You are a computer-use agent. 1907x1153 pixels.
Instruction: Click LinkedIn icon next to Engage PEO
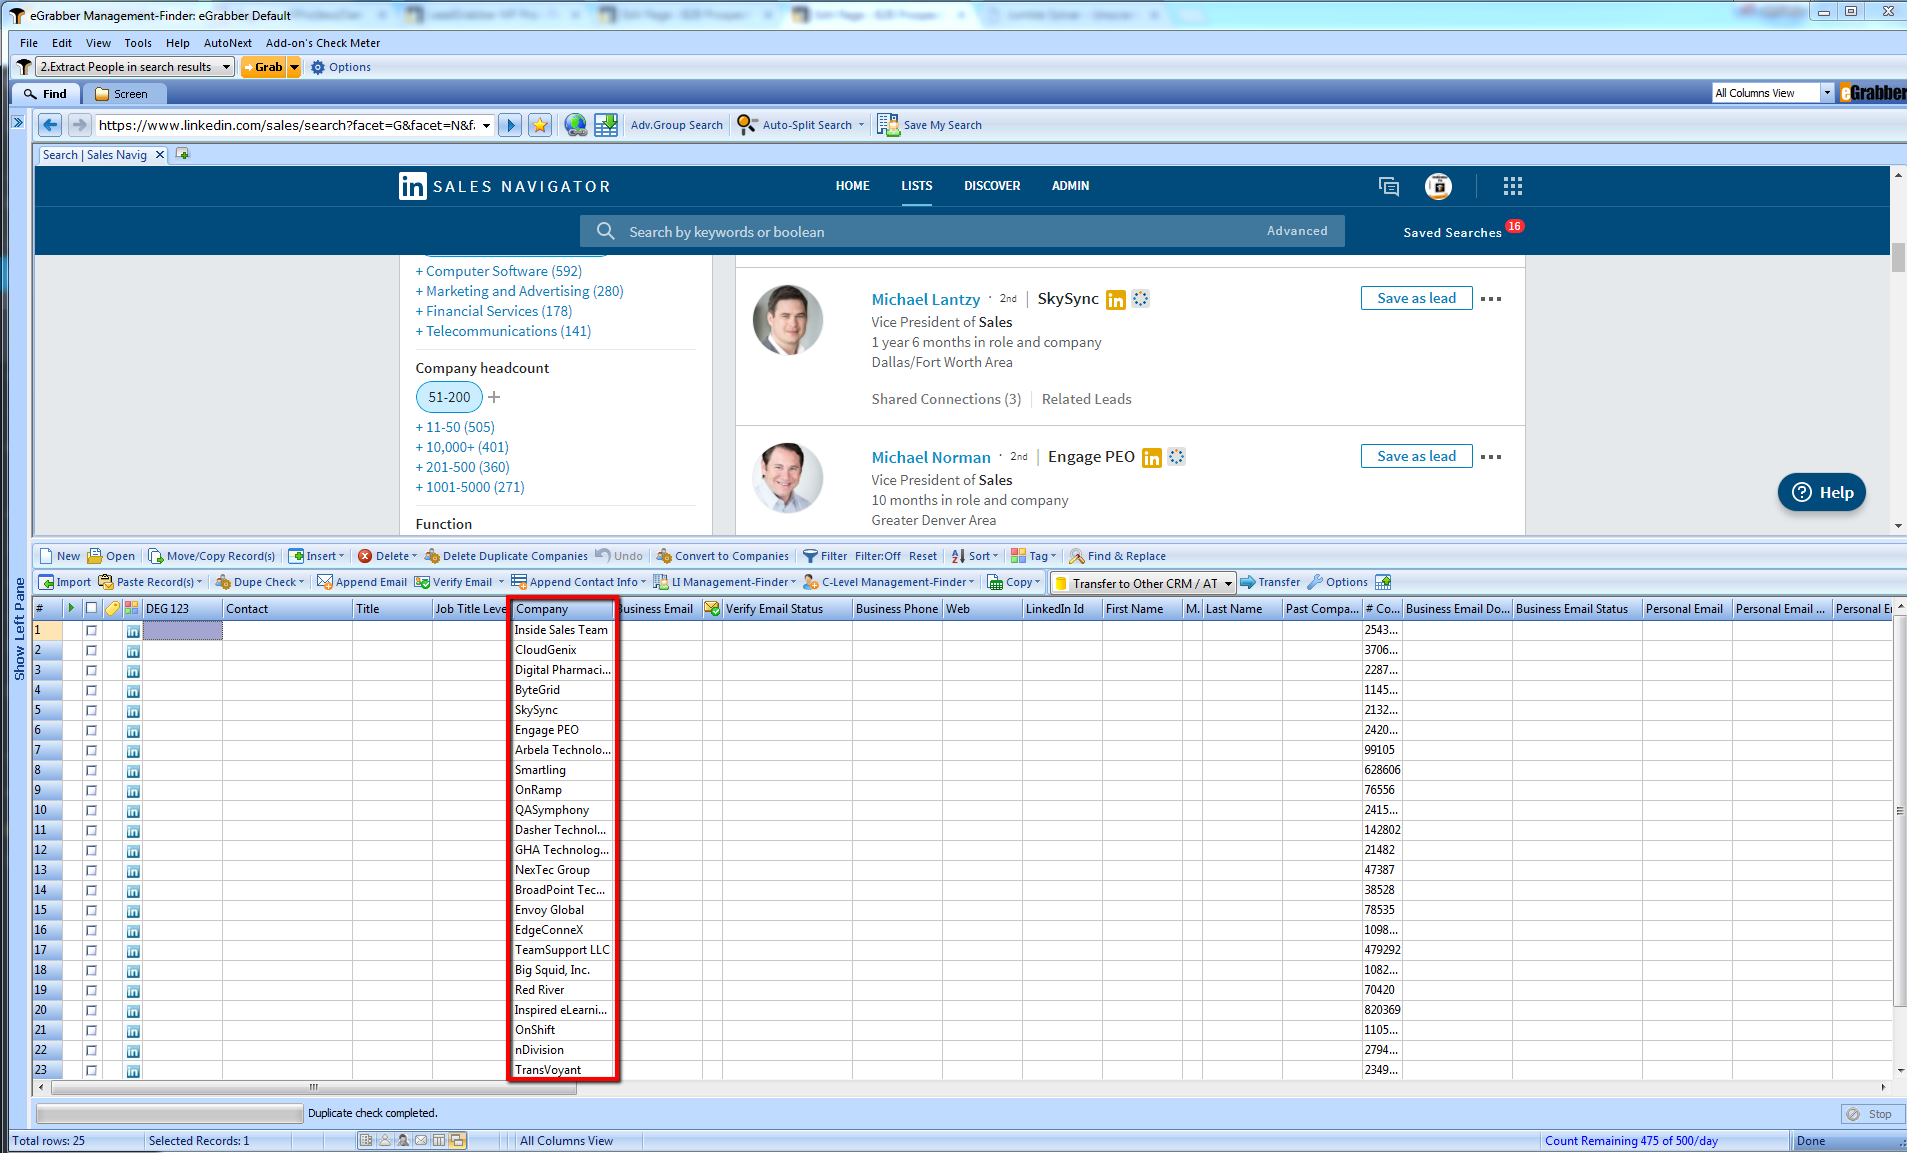(1152, 458)
